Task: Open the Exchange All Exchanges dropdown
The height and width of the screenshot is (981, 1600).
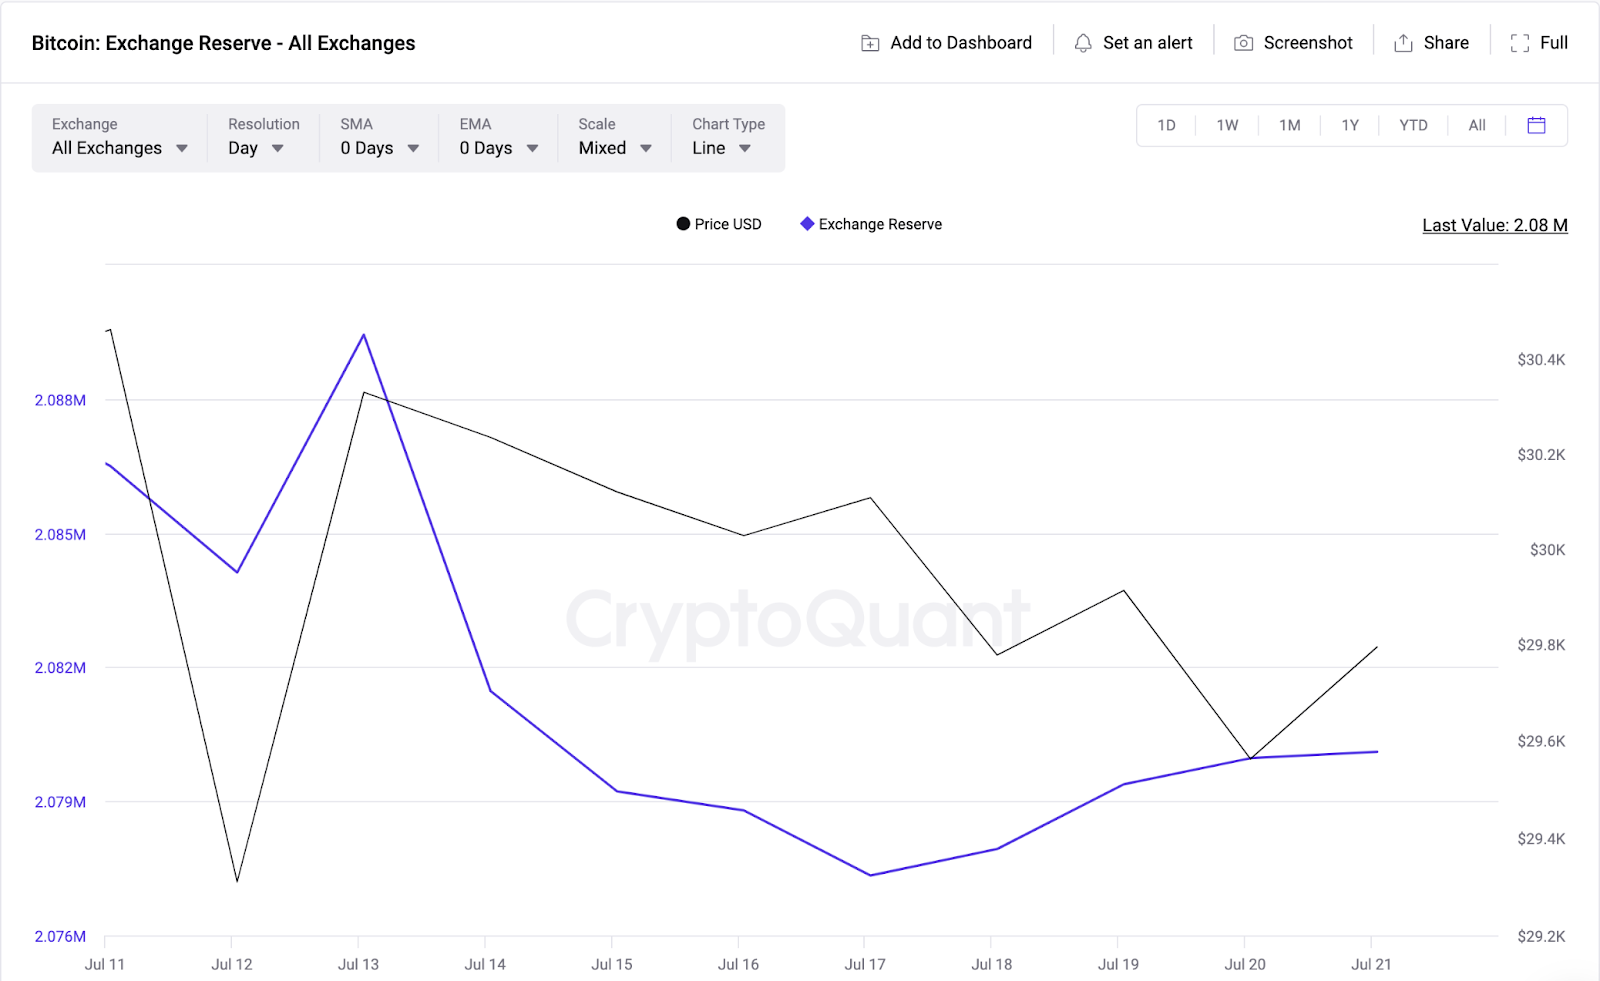Action: tap(120, 137)
